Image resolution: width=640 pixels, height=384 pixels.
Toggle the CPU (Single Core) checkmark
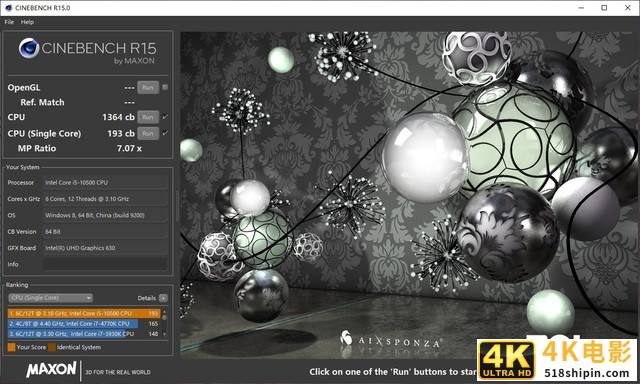(165, 133)
